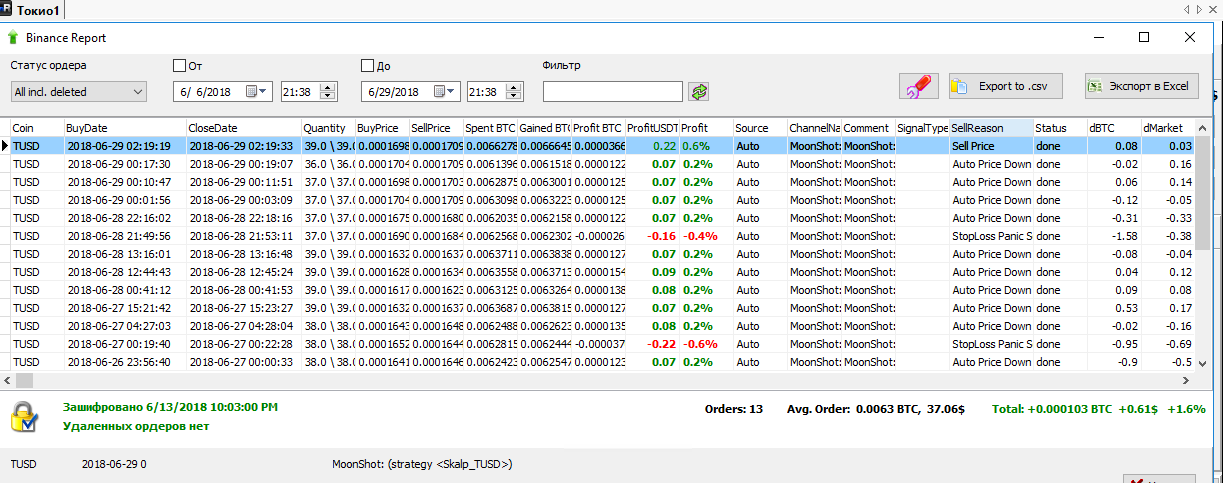This screenshot has width=1223, height=483.
Task: Click the red wrench settings icon button
Action: click(919, 87)
